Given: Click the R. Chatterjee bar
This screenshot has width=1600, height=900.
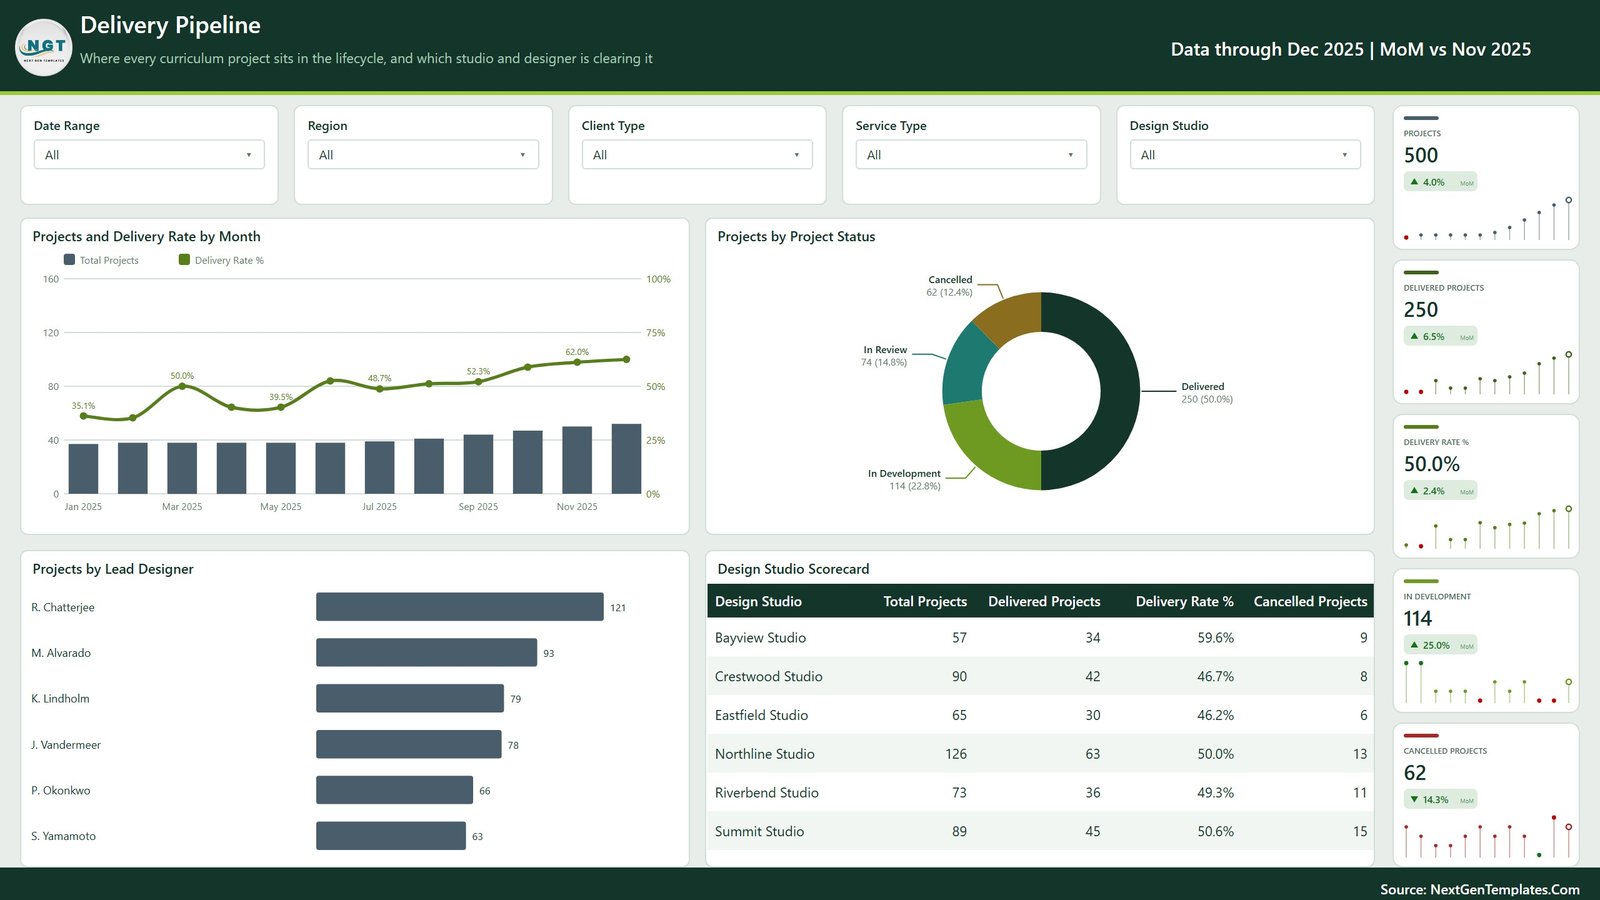Looking at the screenshot, I should pos(460,607).
